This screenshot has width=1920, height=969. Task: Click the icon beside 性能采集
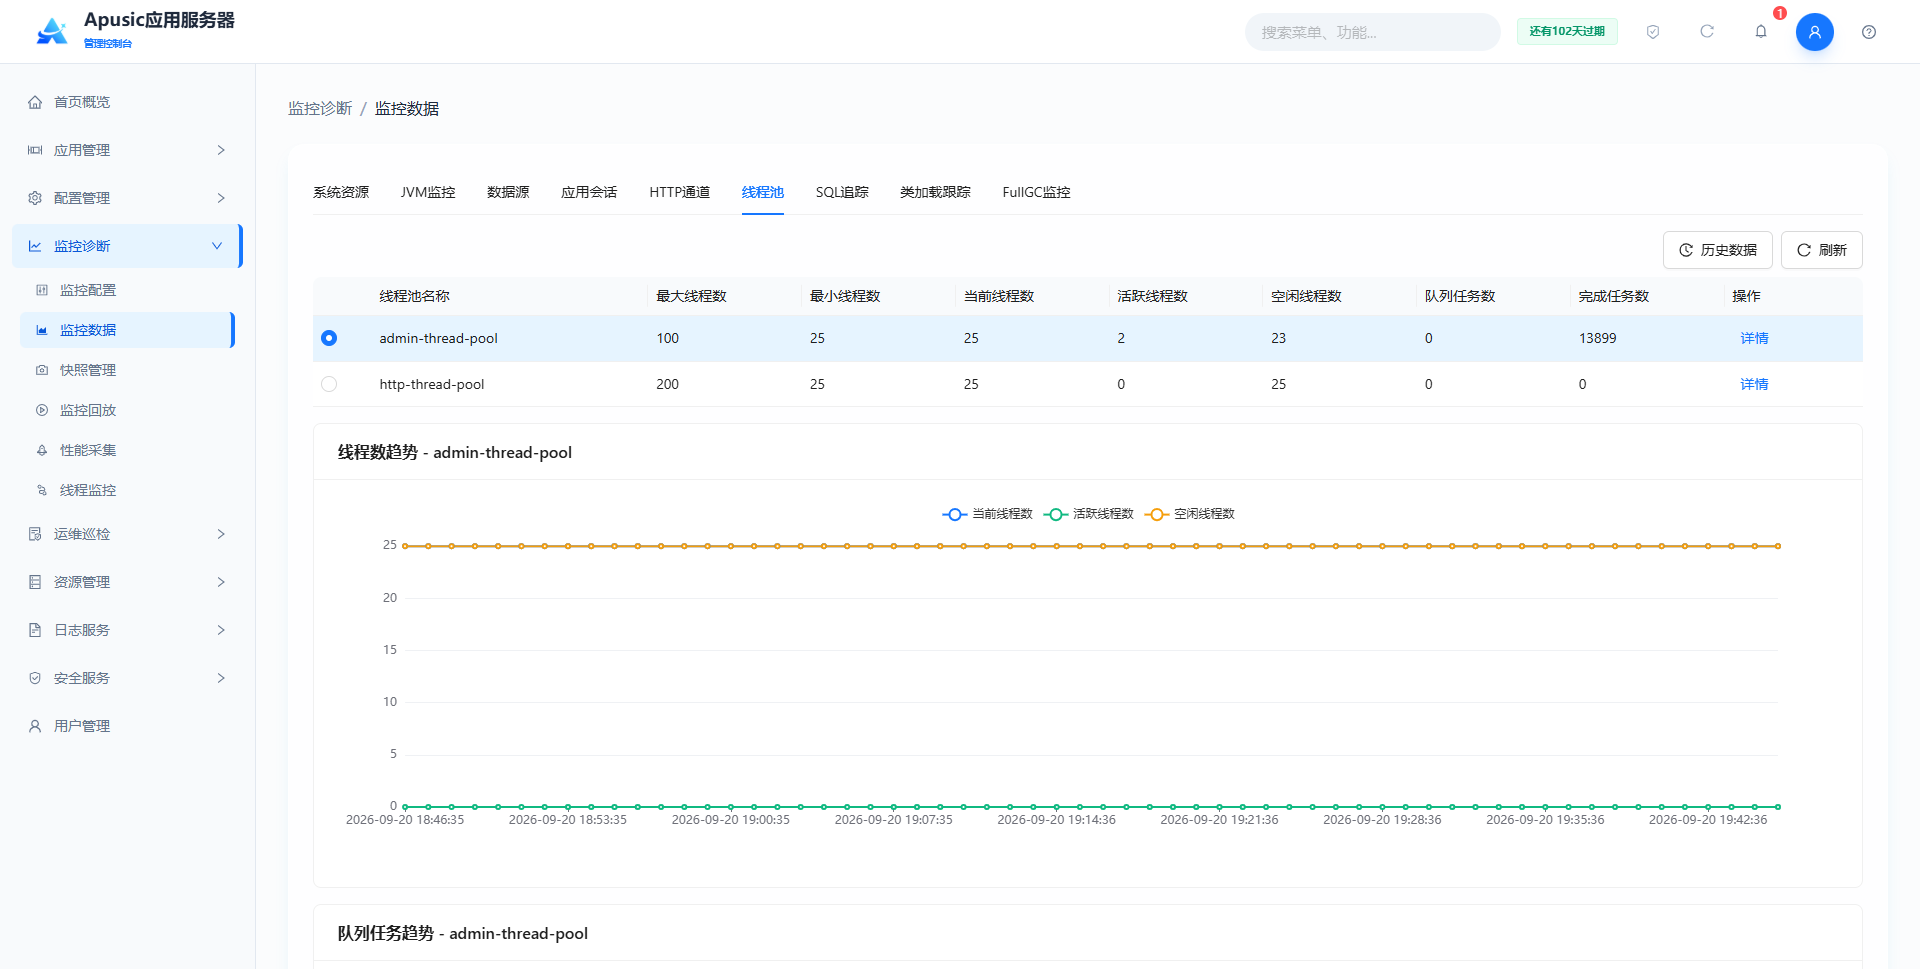[x=42, y=450]
